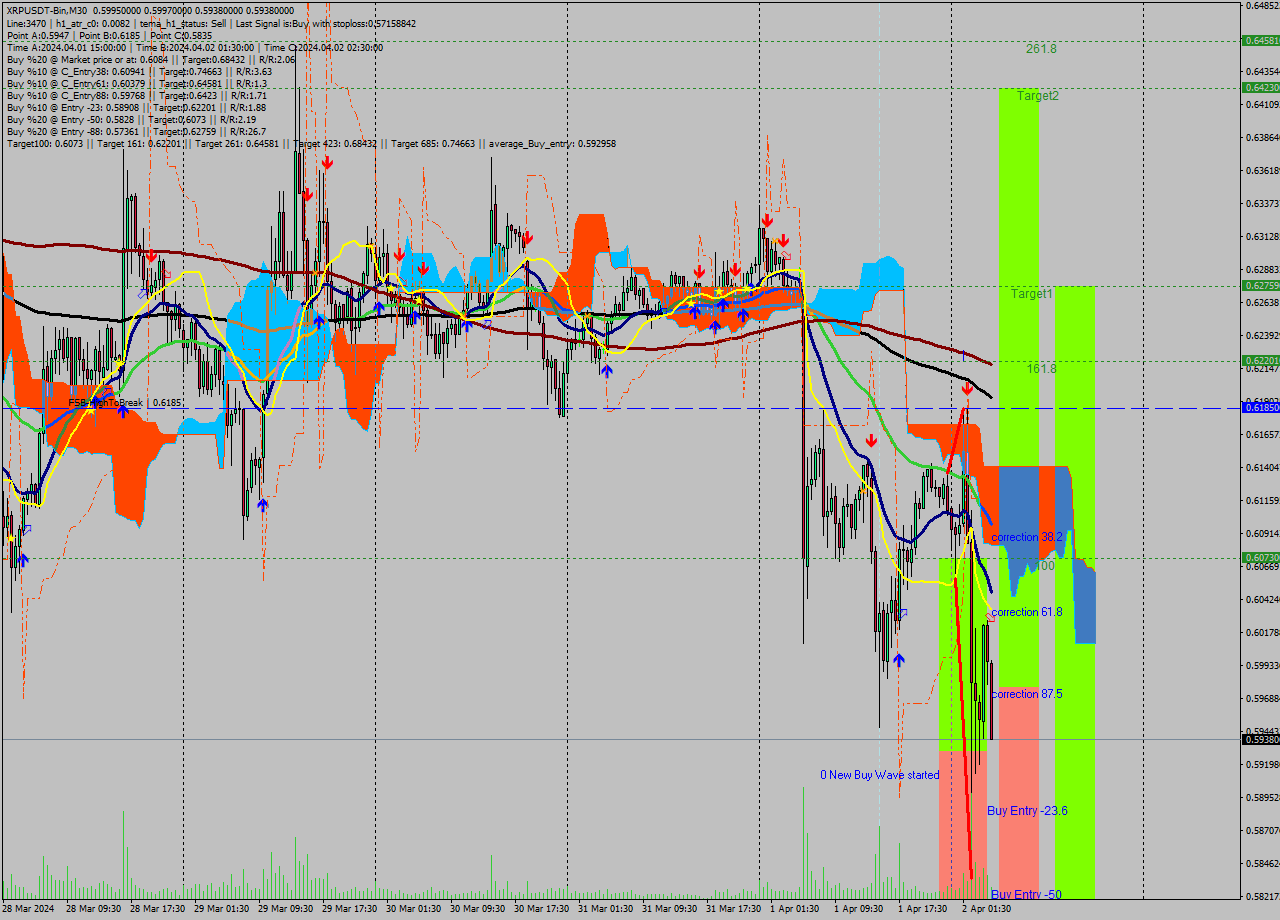This screenshot has height=920, width=1280.
Task: Click the '28 Mar 2024' date label
Action: [28, 909]
